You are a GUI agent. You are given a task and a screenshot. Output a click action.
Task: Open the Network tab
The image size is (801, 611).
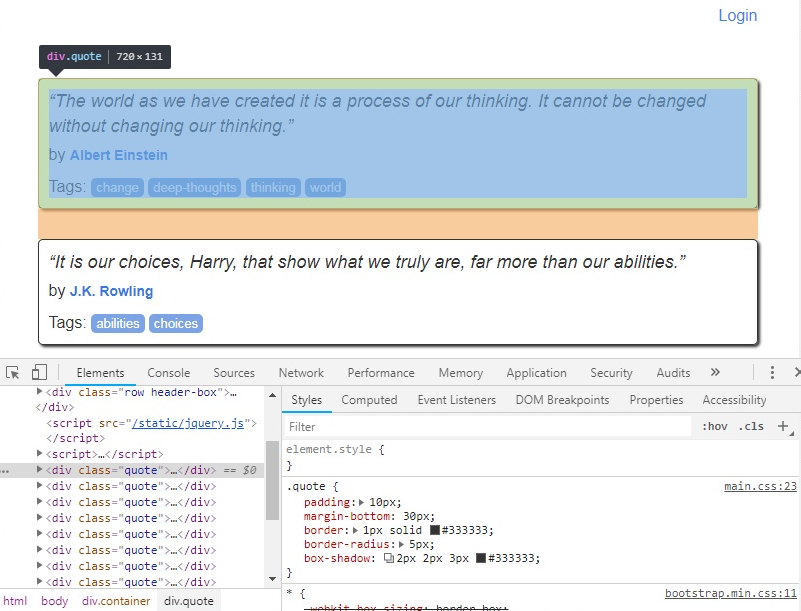tap(301, 373)
